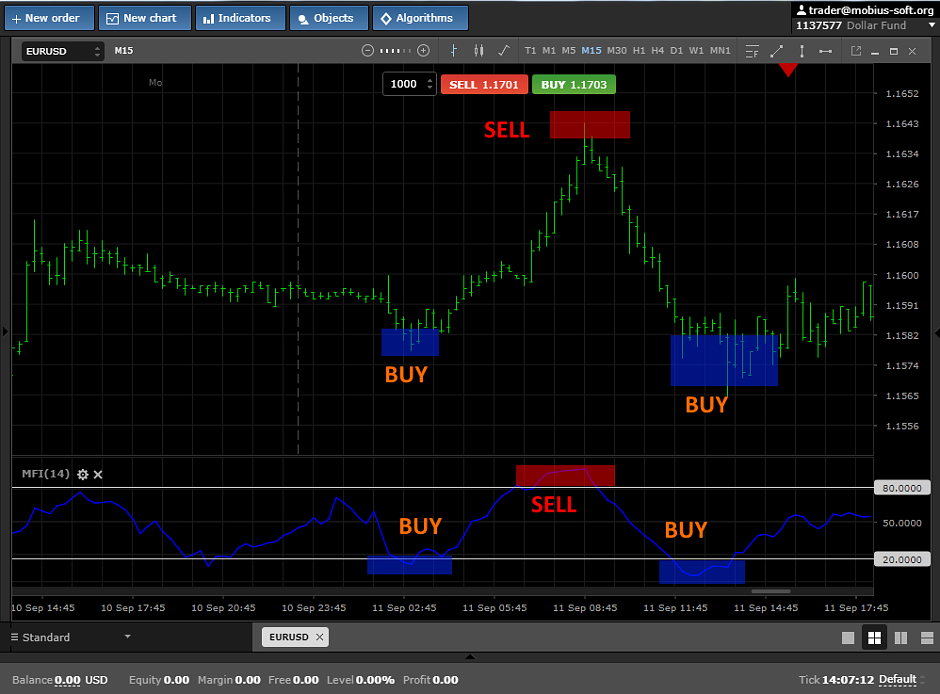Screen dimensions: 940x694
Task: Zoom in the chart with plus icon
Action: (x=423, y=51)
